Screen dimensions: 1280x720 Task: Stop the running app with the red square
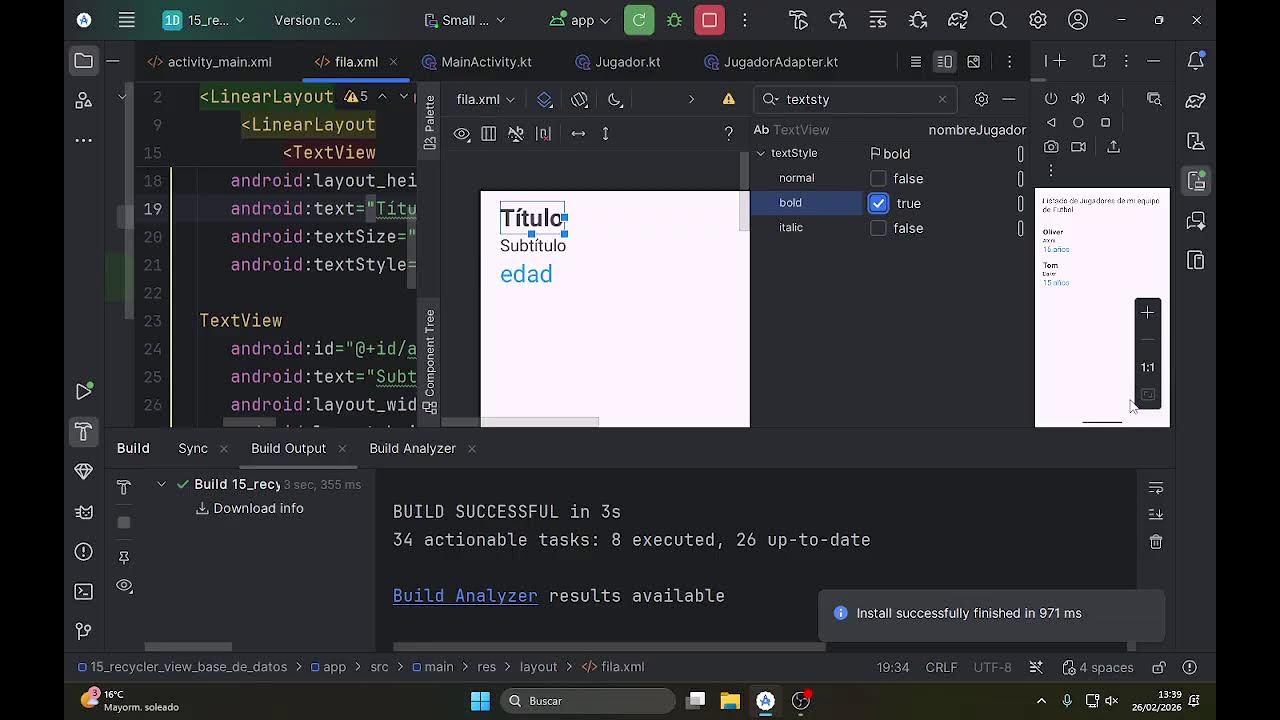(x=709, y=20)
